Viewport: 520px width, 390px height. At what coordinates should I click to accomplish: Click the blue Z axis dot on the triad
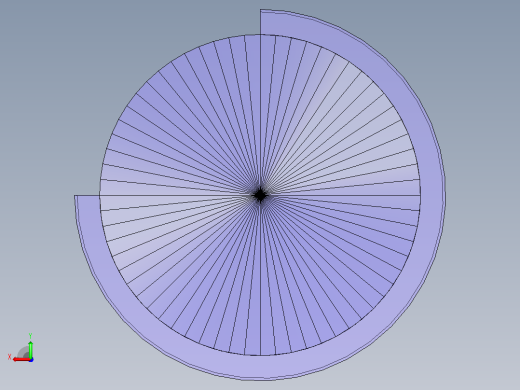point(31,360)
